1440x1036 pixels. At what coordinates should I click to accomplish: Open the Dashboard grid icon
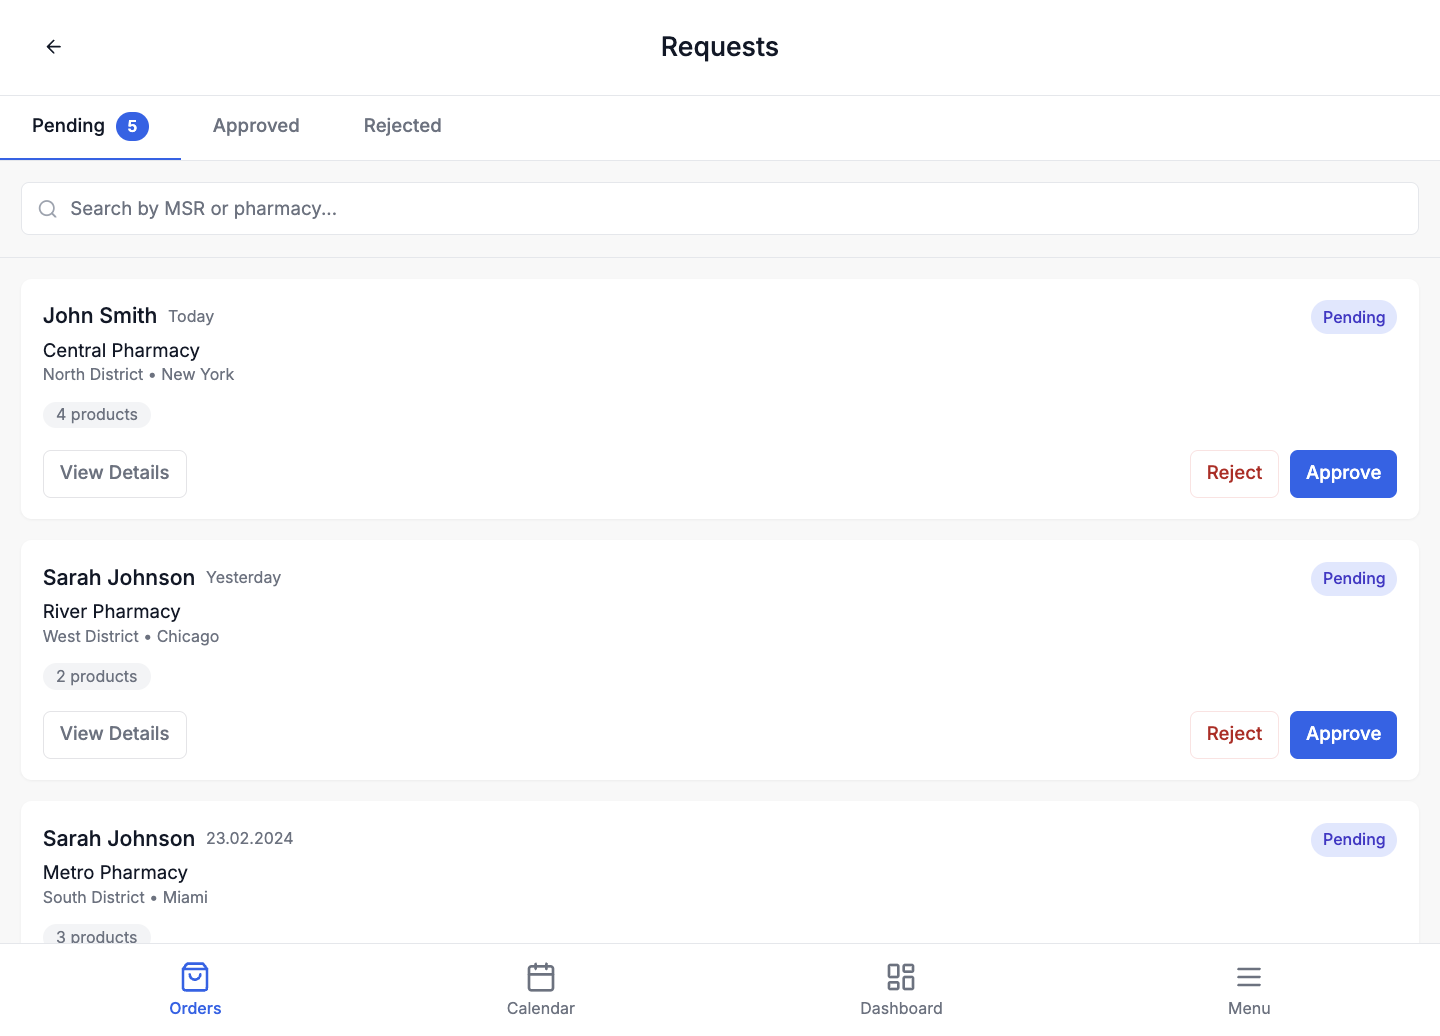[x=900, y=976]
